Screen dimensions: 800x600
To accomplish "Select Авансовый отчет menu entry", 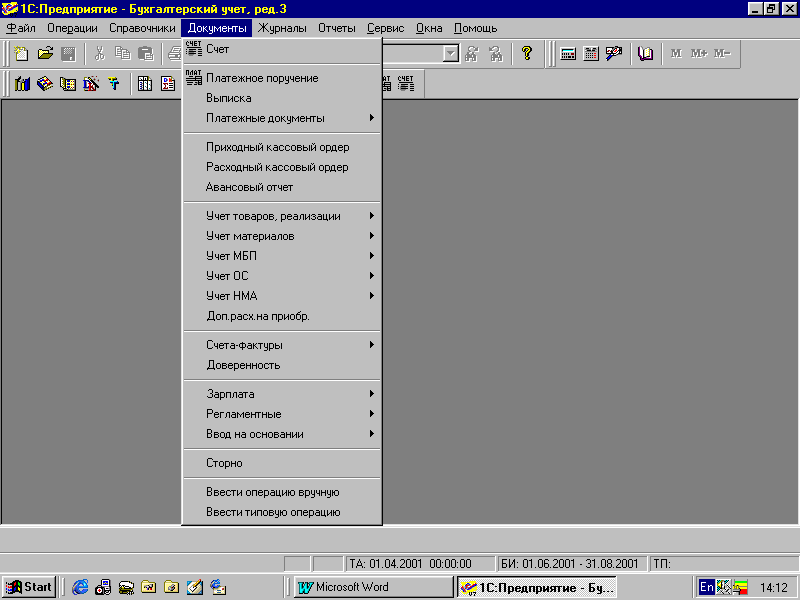I will (x=282, y=187).
